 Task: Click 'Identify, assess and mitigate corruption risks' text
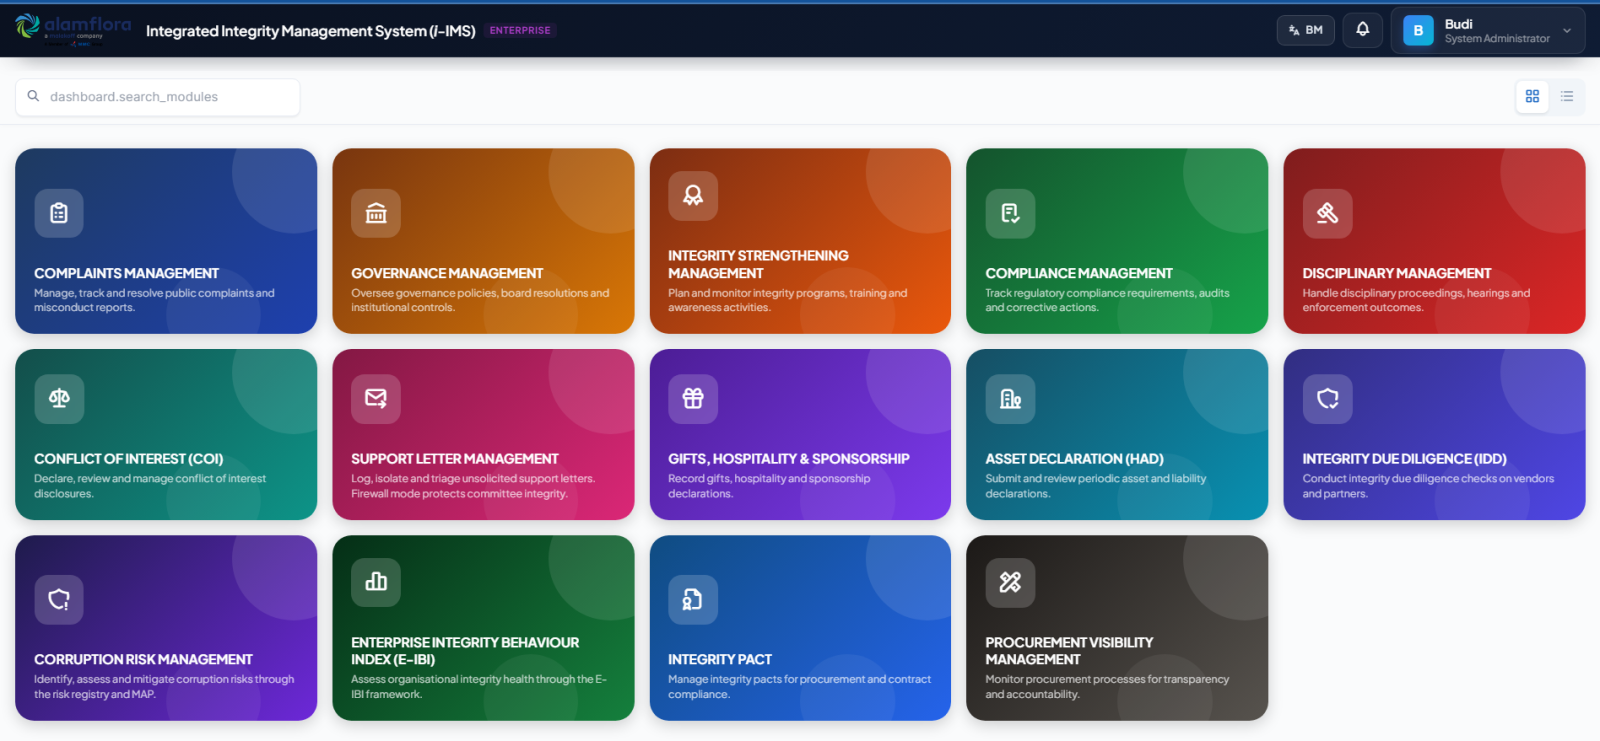[x=164, y=686]
